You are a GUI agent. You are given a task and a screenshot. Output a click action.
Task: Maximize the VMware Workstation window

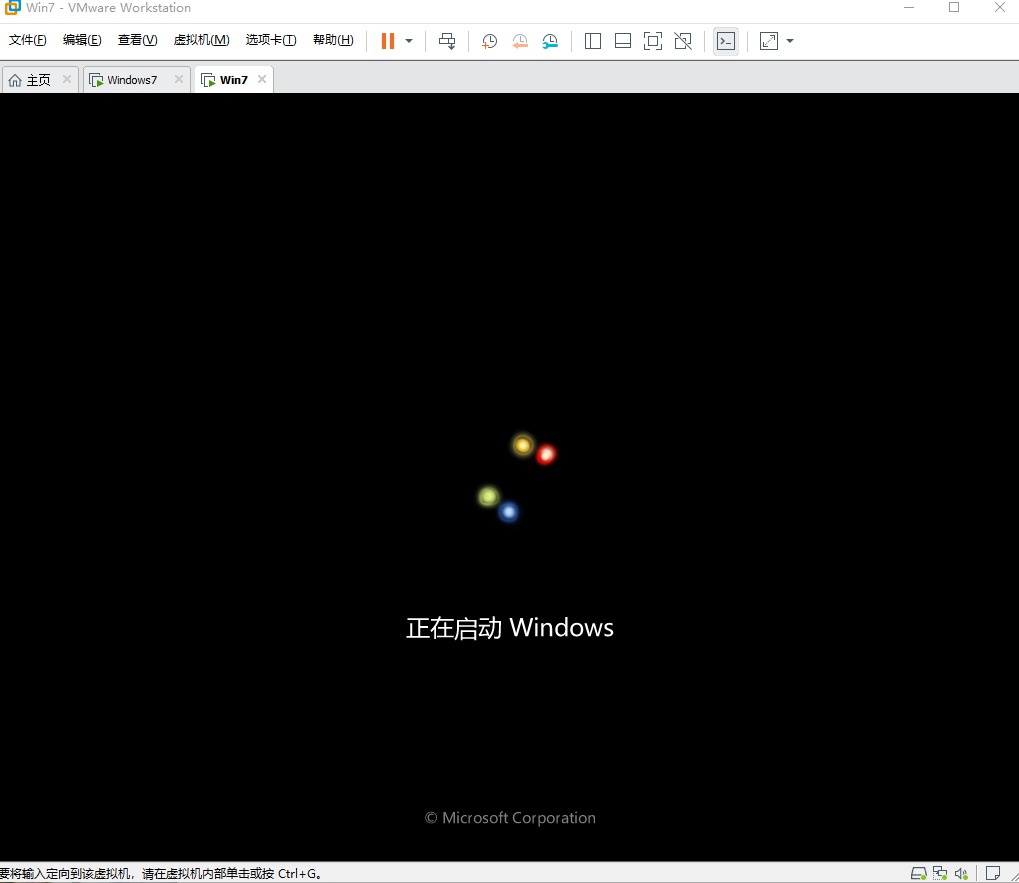tap(954, 8)
